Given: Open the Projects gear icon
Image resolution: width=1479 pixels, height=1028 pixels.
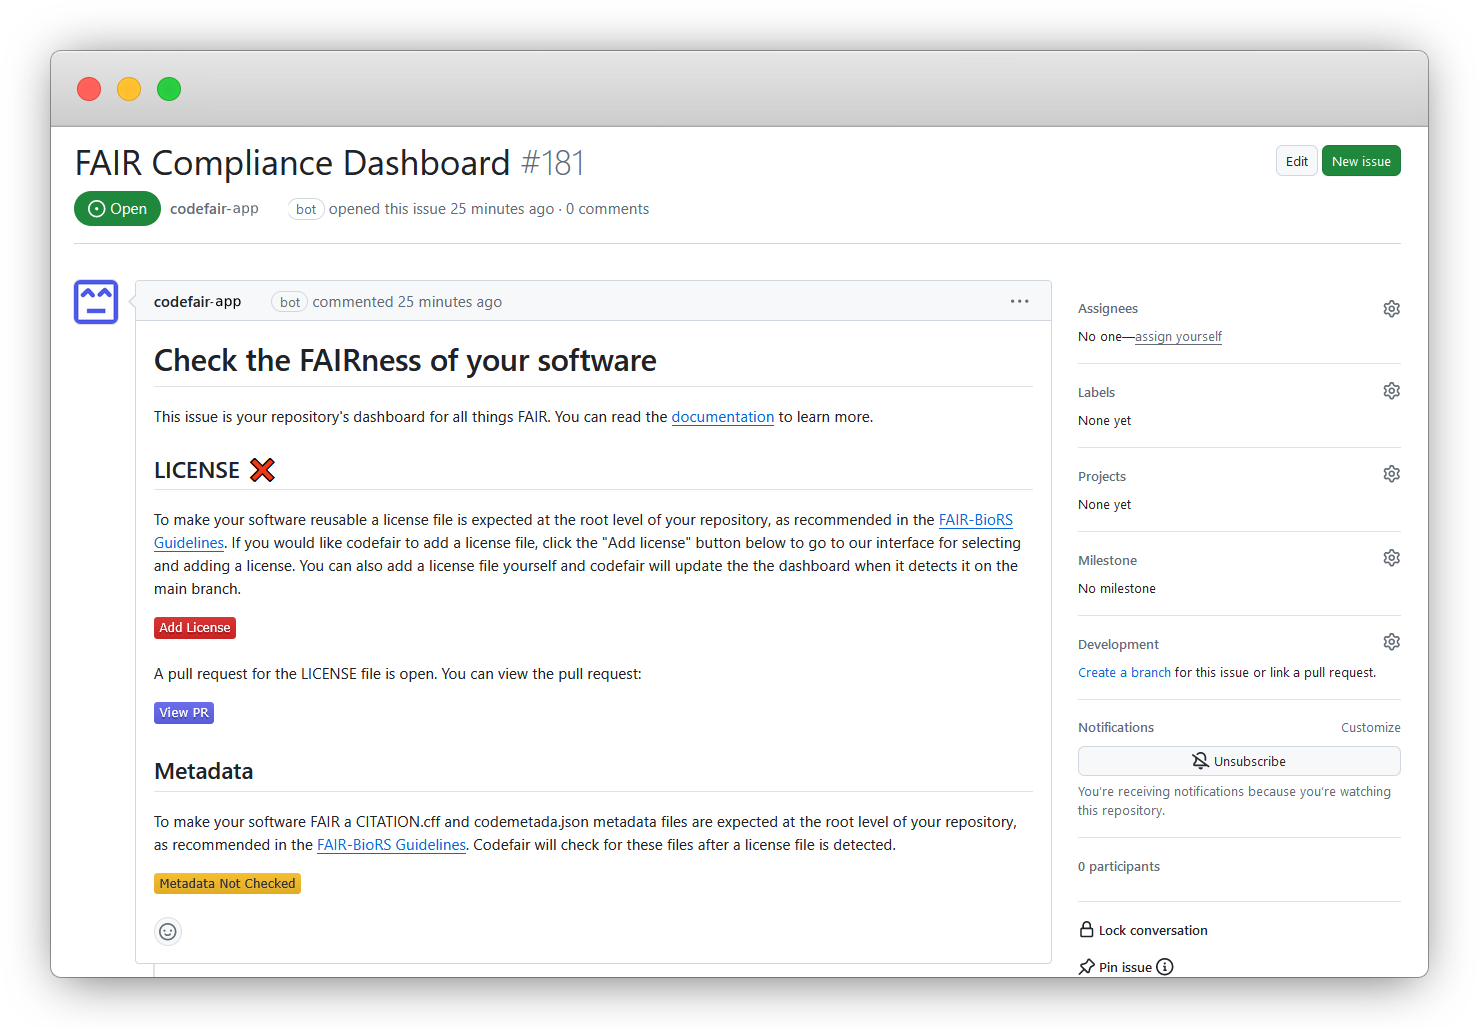Looking at the screenshot, I should (x=1391, y=474).
